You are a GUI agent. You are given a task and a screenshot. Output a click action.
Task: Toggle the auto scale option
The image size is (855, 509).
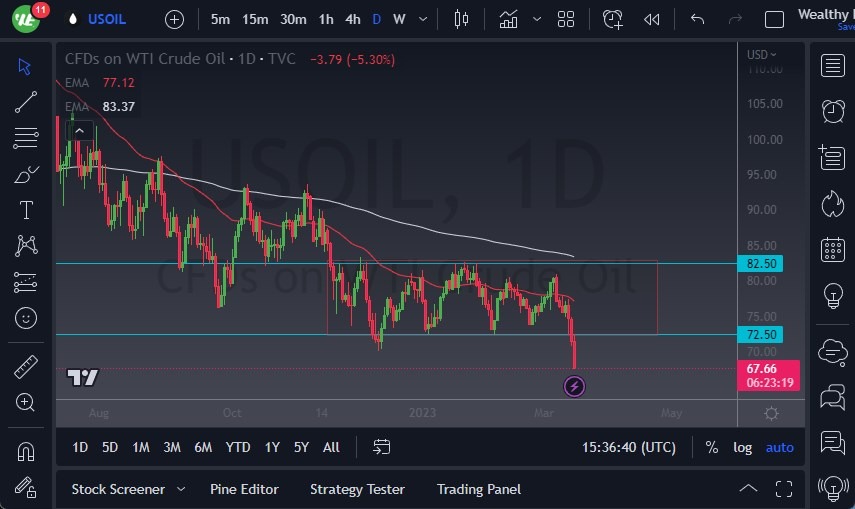tap(780, 447)
